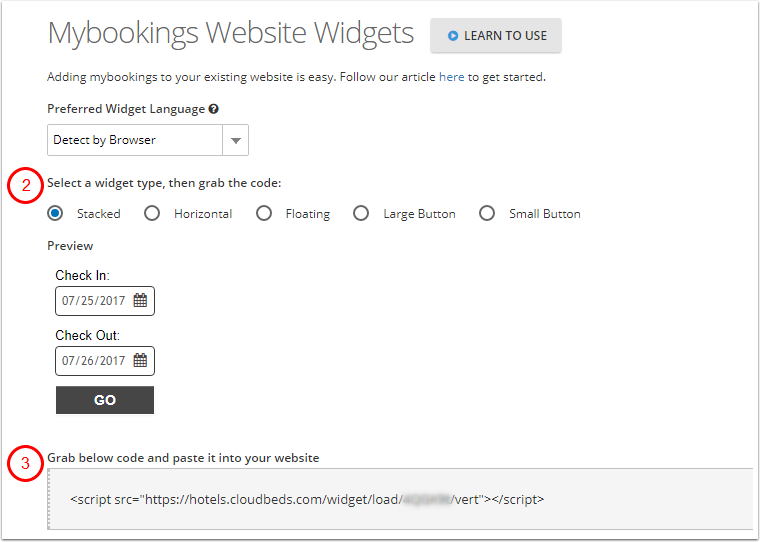The image size is (760, 542).
Task: Click 'Grab below code and paste' text
Action: click(183, 458)
